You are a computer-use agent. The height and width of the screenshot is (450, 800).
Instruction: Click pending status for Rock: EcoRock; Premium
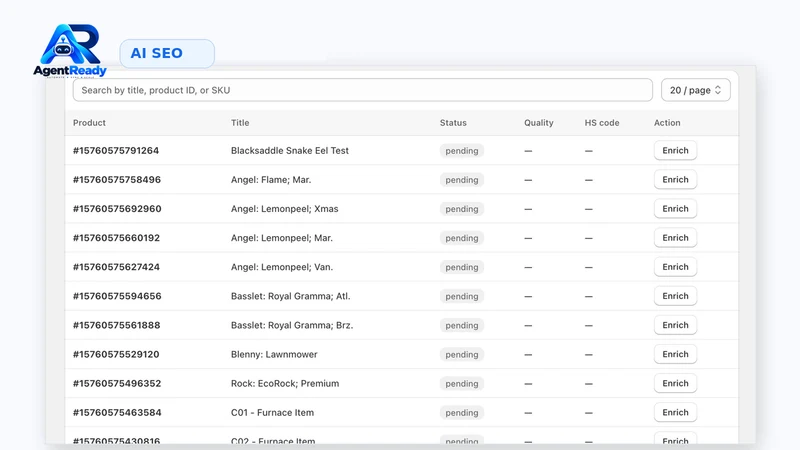coord(462,383)
